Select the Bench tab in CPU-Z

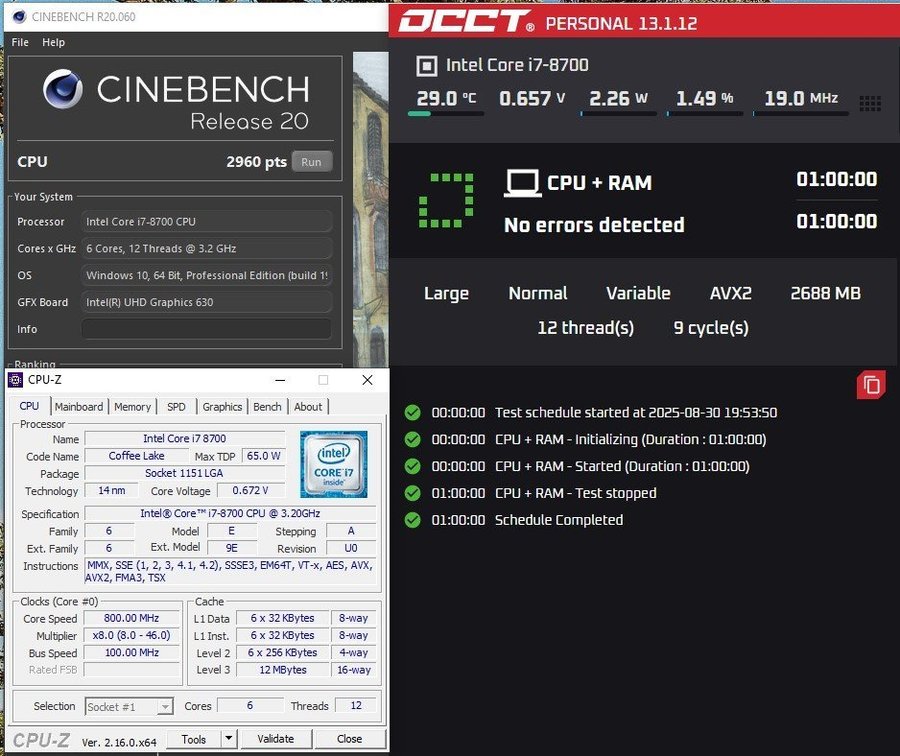point(267,406)
